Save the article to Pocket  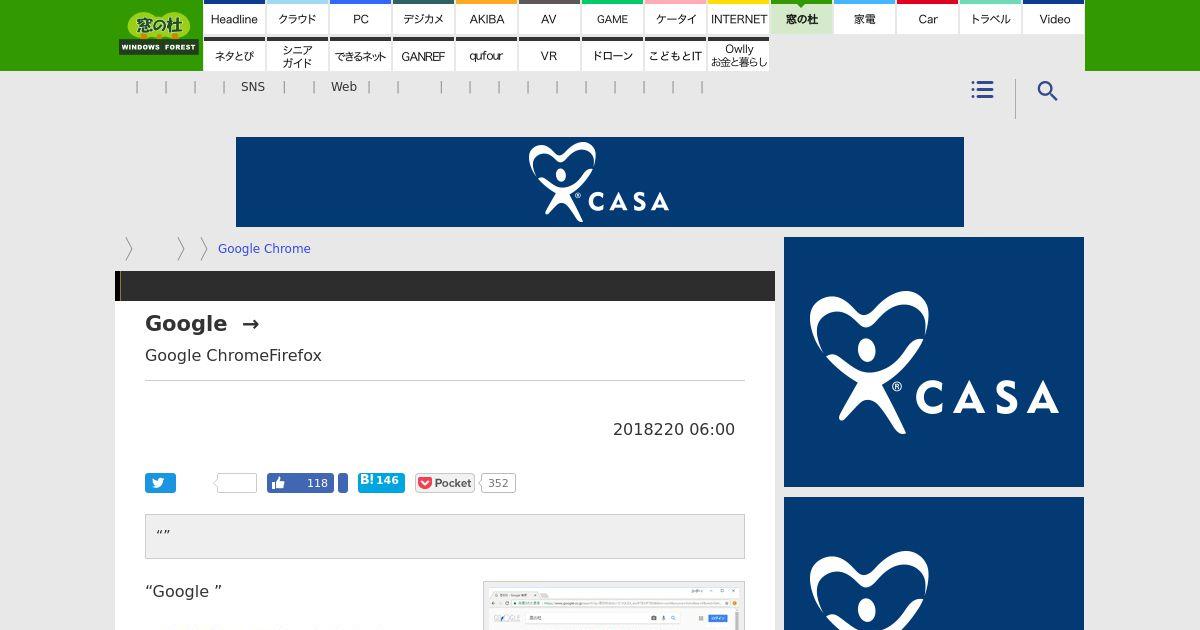445,483
